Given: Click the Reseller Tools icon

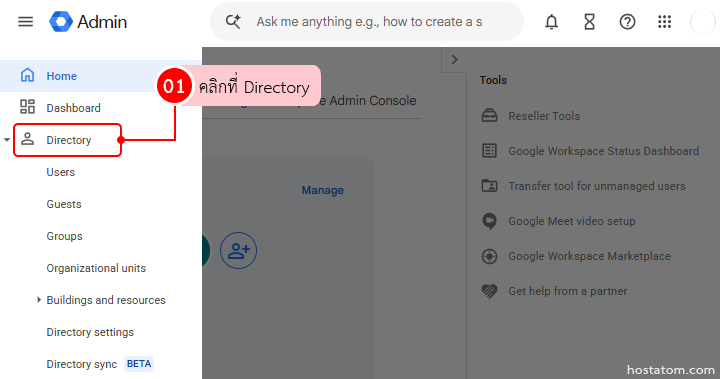Looking at the screenshot, I should [x=489, y=115].
